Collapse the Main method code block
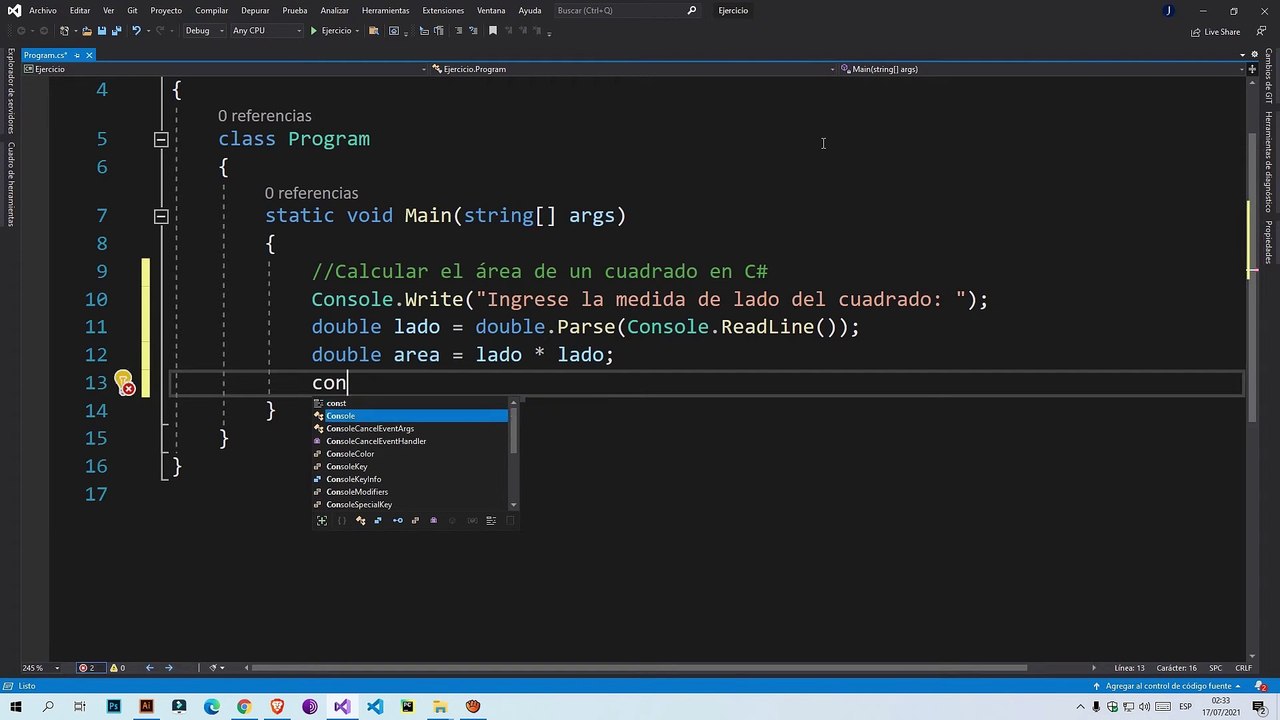Image resolution: width=1280 pixels, height=720 pixels. [161, 216]
